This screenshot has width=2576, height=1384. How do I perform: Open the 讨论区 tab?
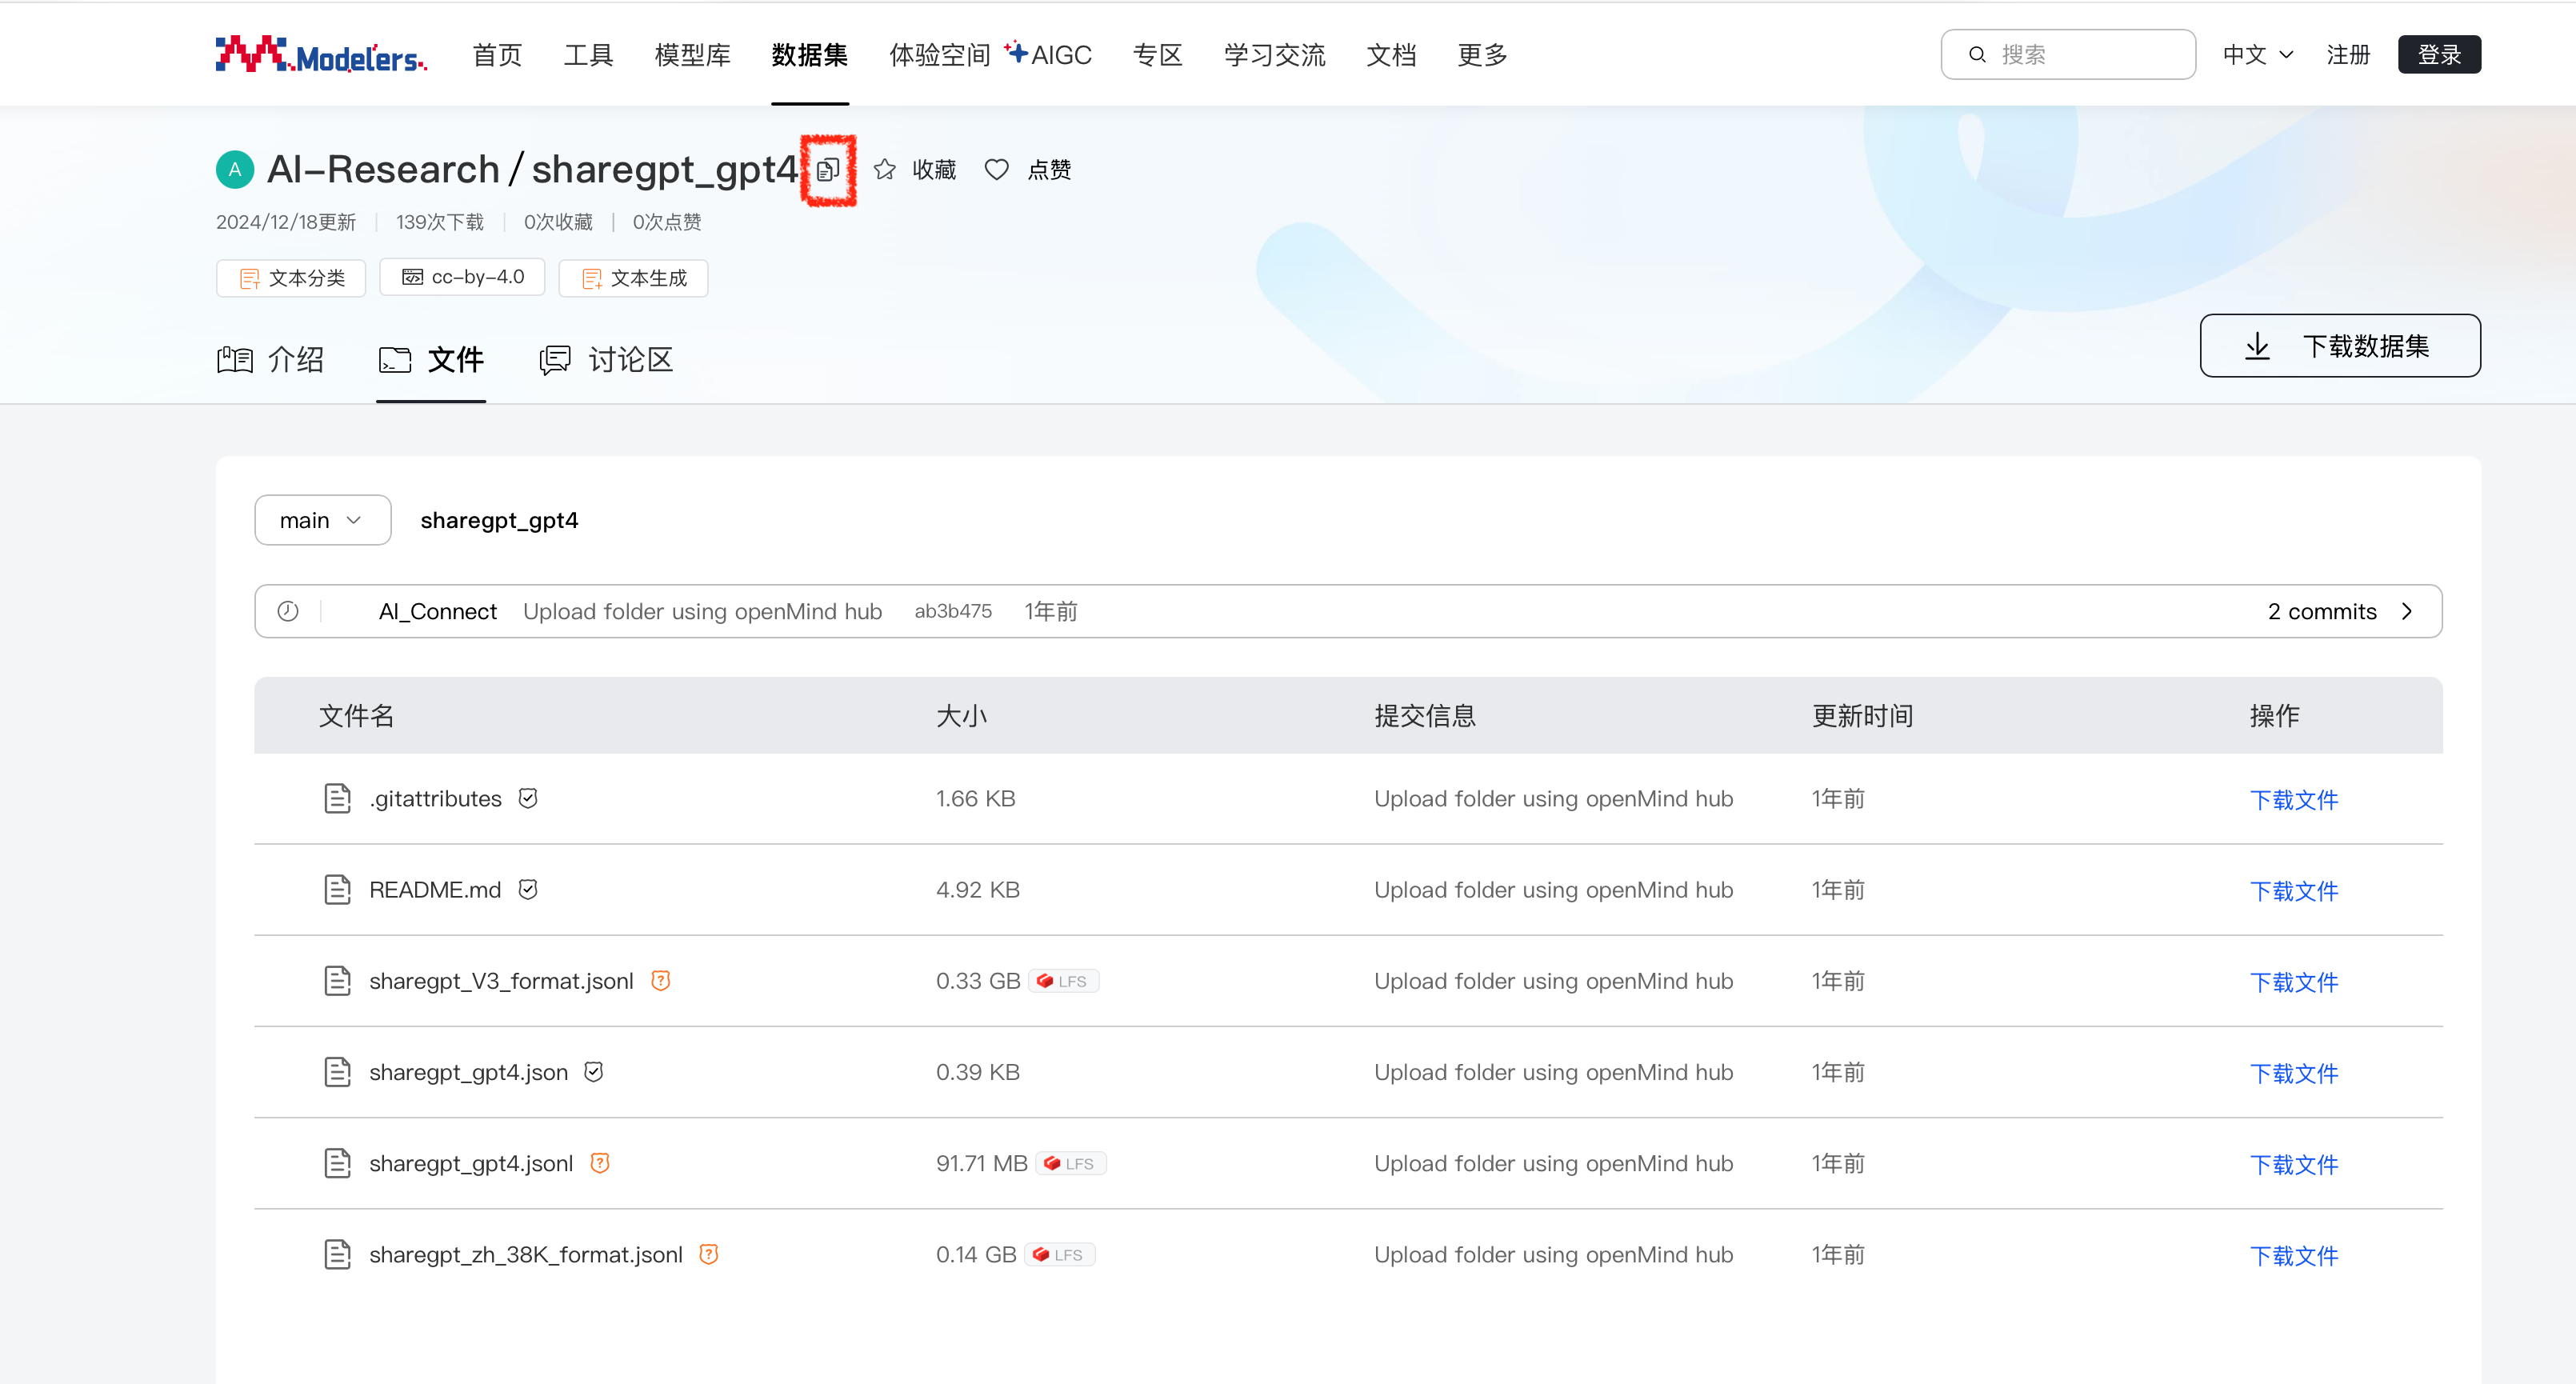pos(607,360)
